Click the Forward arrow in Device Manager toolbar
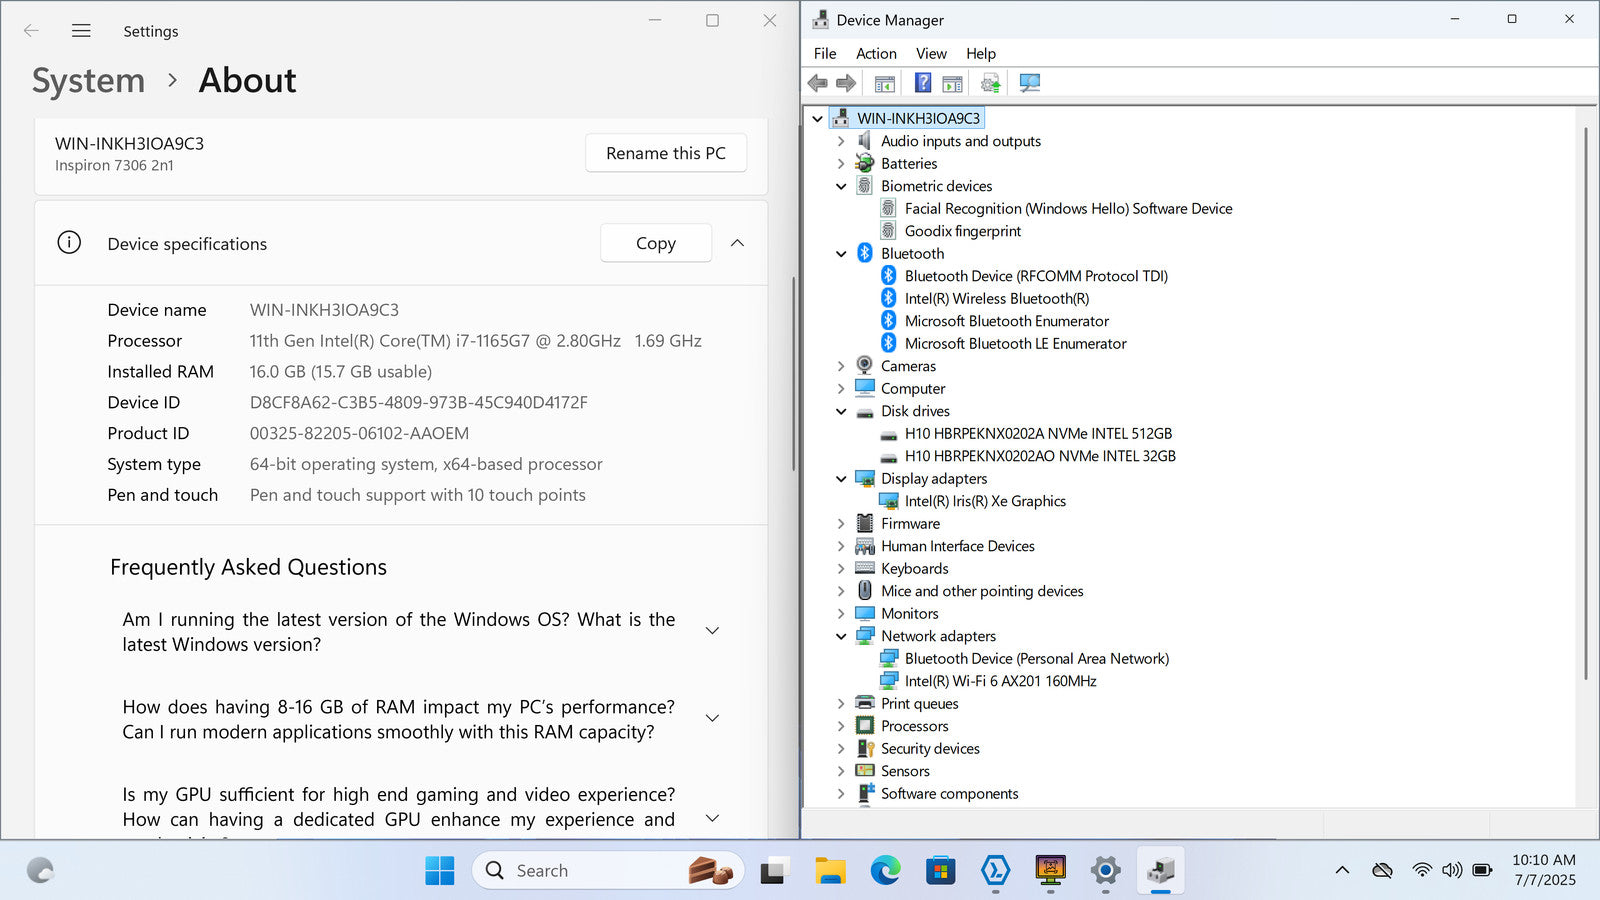 tap(846, 83)
